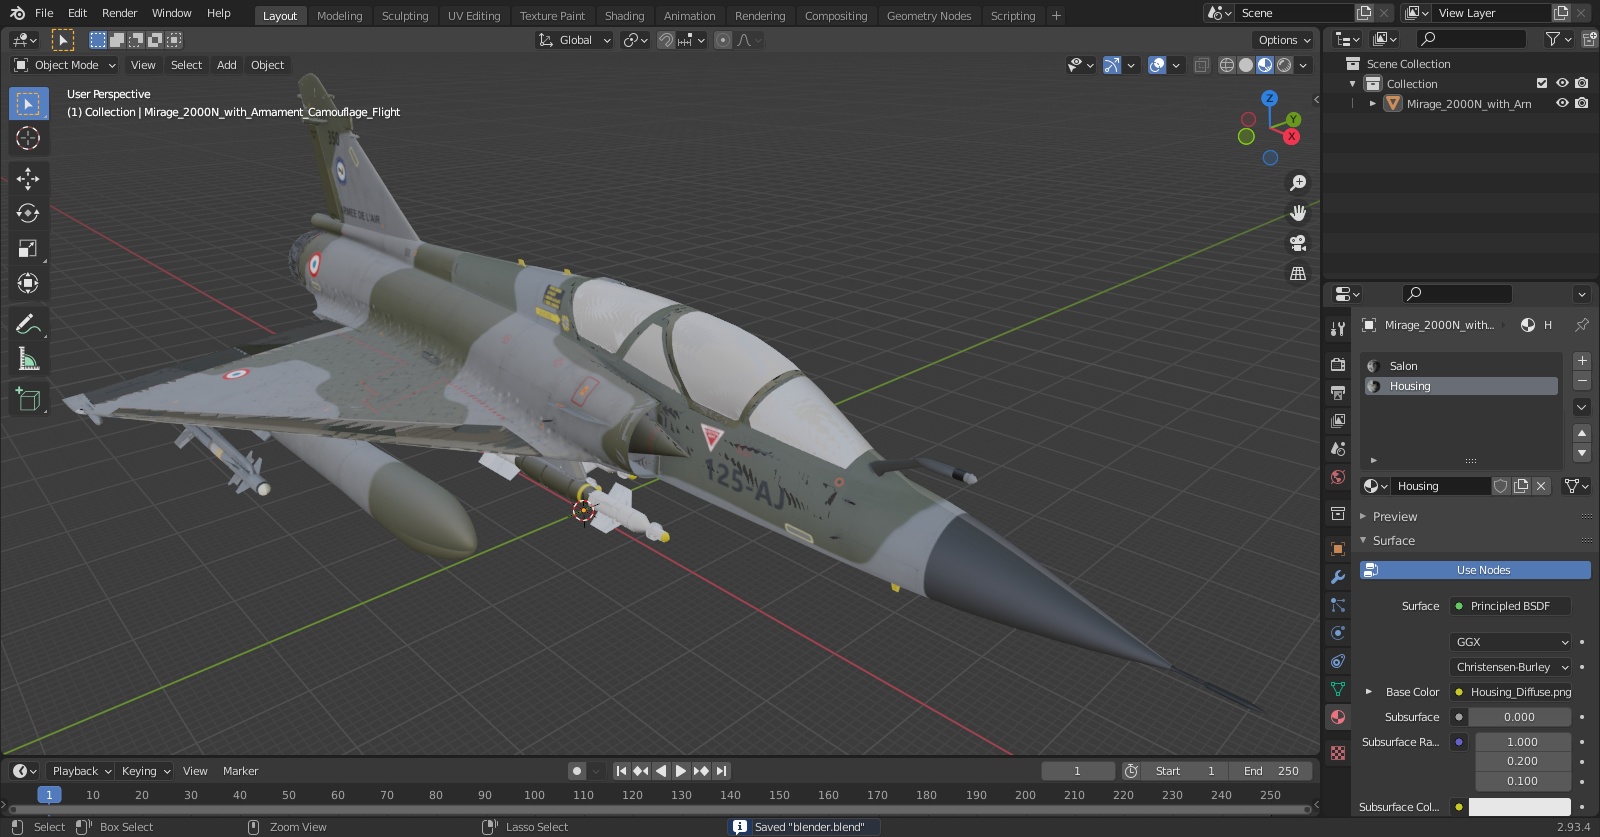The width and height of the screenshot is (1600, 837).
Task: Remove the selected material slot
Action: point(1582,382)
